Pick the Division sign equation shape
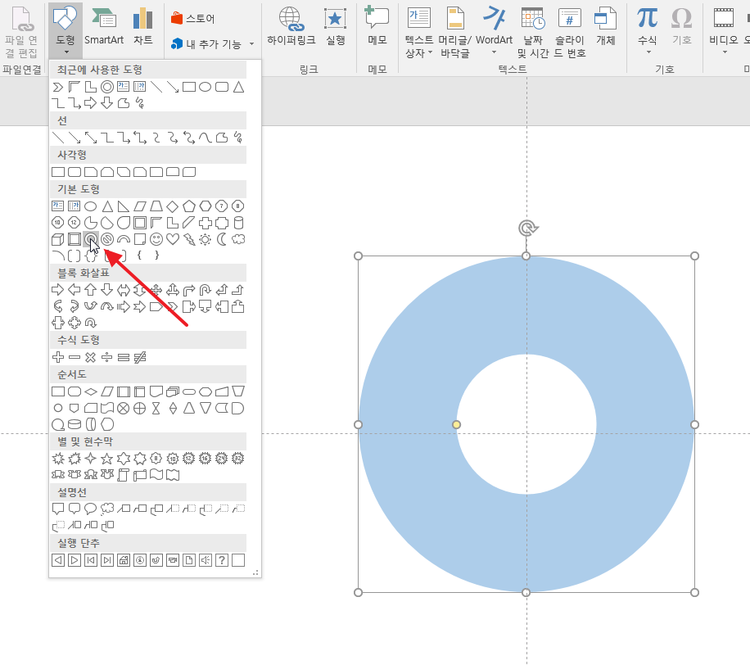This screenshot has height=665, width=750. [107, 357]
